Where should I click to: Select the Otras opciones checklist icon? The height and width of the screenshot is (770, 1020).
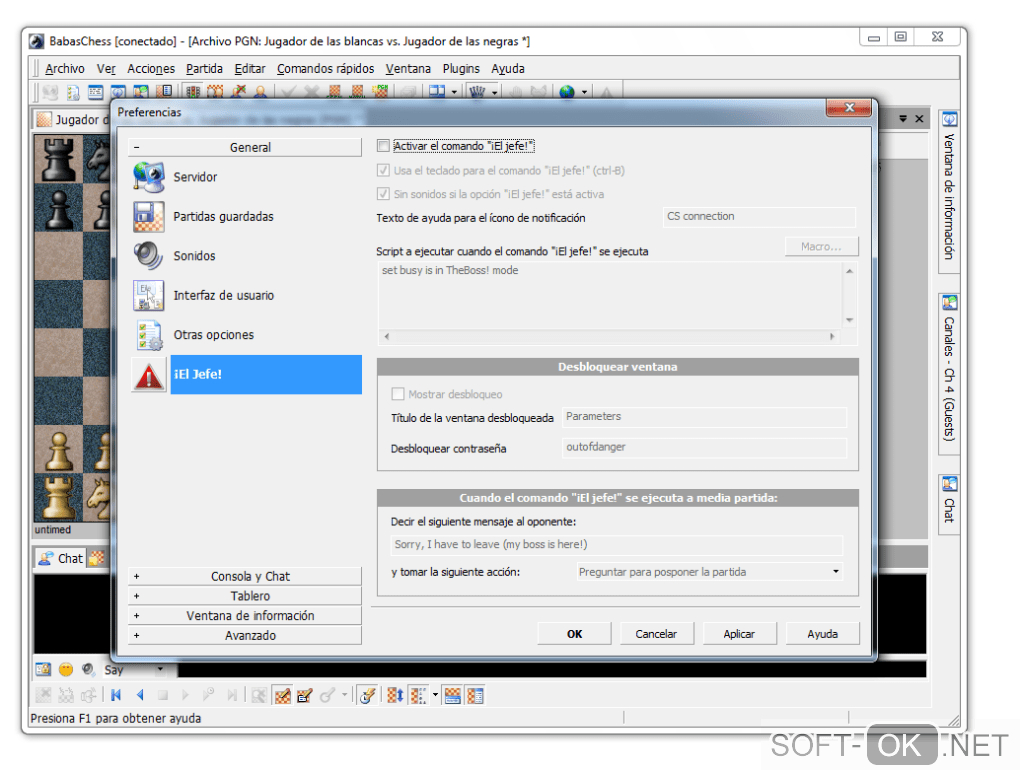tap(148, 335)
